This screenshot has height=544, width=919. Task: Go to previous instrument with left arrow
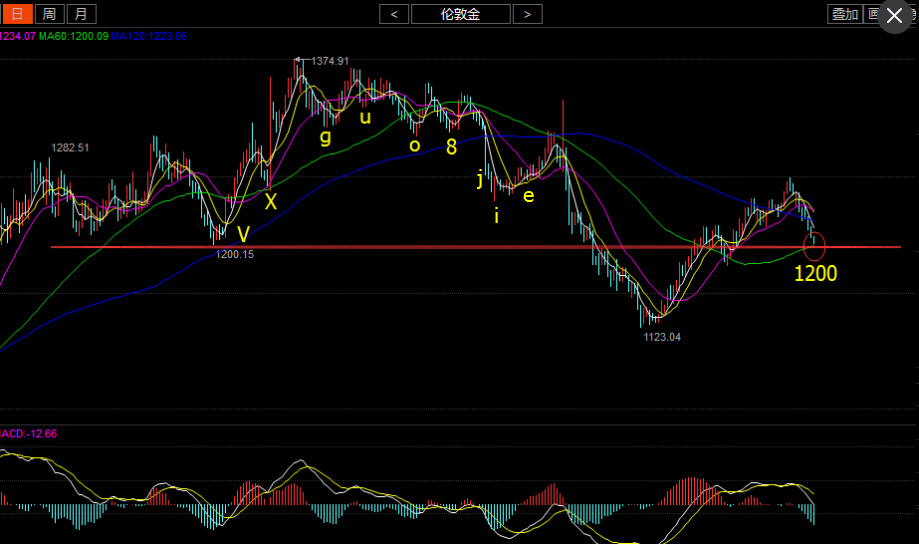pos(394,13)
